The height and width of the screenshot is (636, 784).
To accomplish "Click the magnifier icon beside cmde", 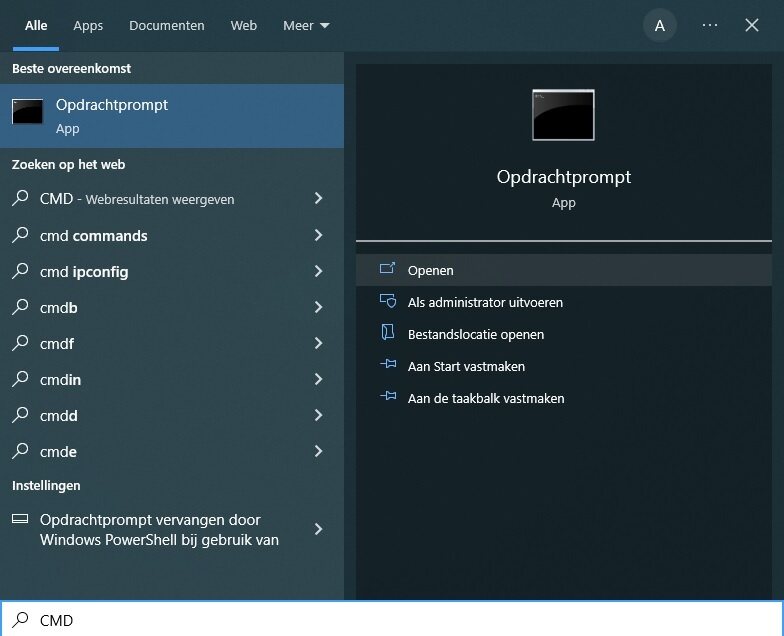I will click(20, 450).
